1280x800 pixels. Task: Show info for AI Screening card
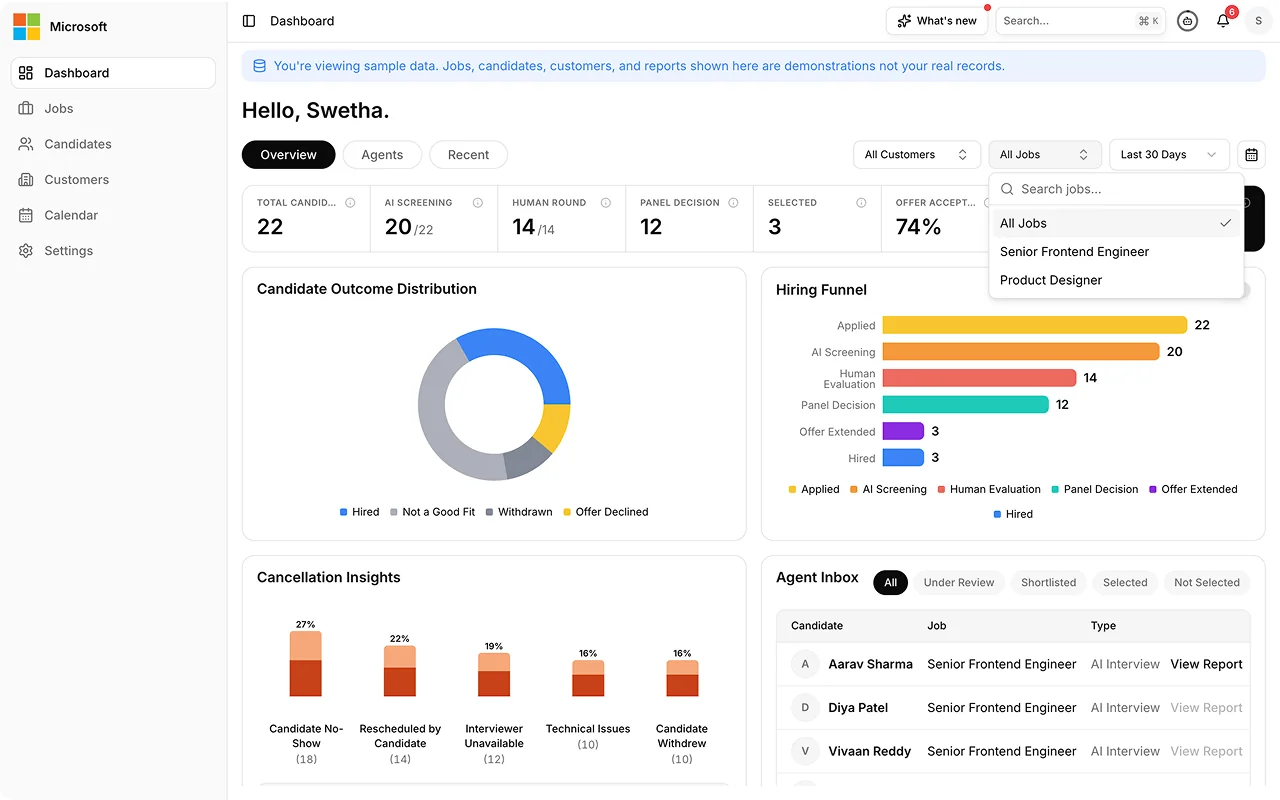478,203
